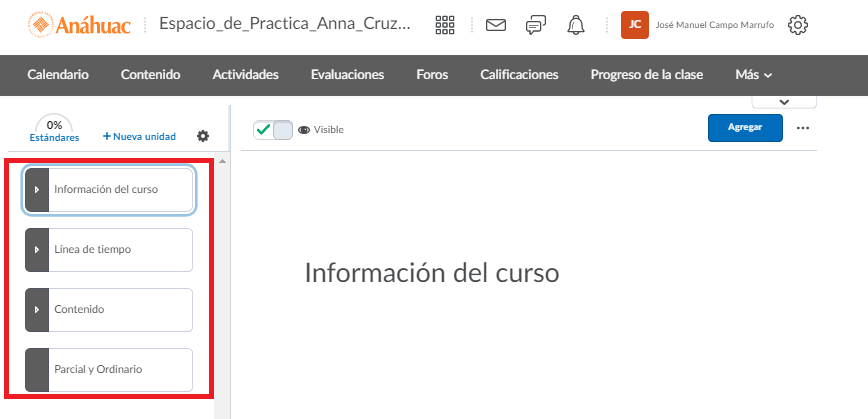Open the course selector grid icon
The width and height of the screenshot is (868, 419).
click(446, 26)
